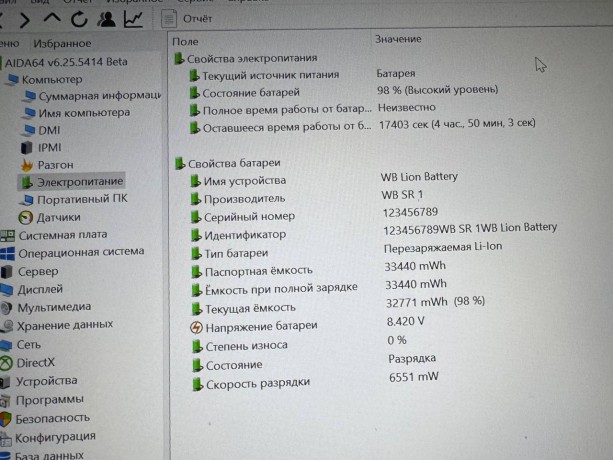This screenshot has height=460, width=613.
Task: Click the forward navigation arrow
Action: point(25,20)
